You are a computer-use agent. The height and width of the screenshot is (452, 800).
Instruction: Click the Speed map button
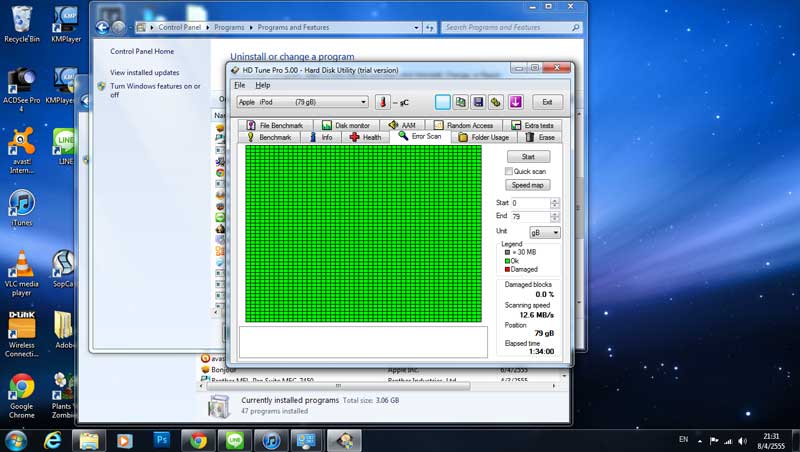[x=528, y=185]
